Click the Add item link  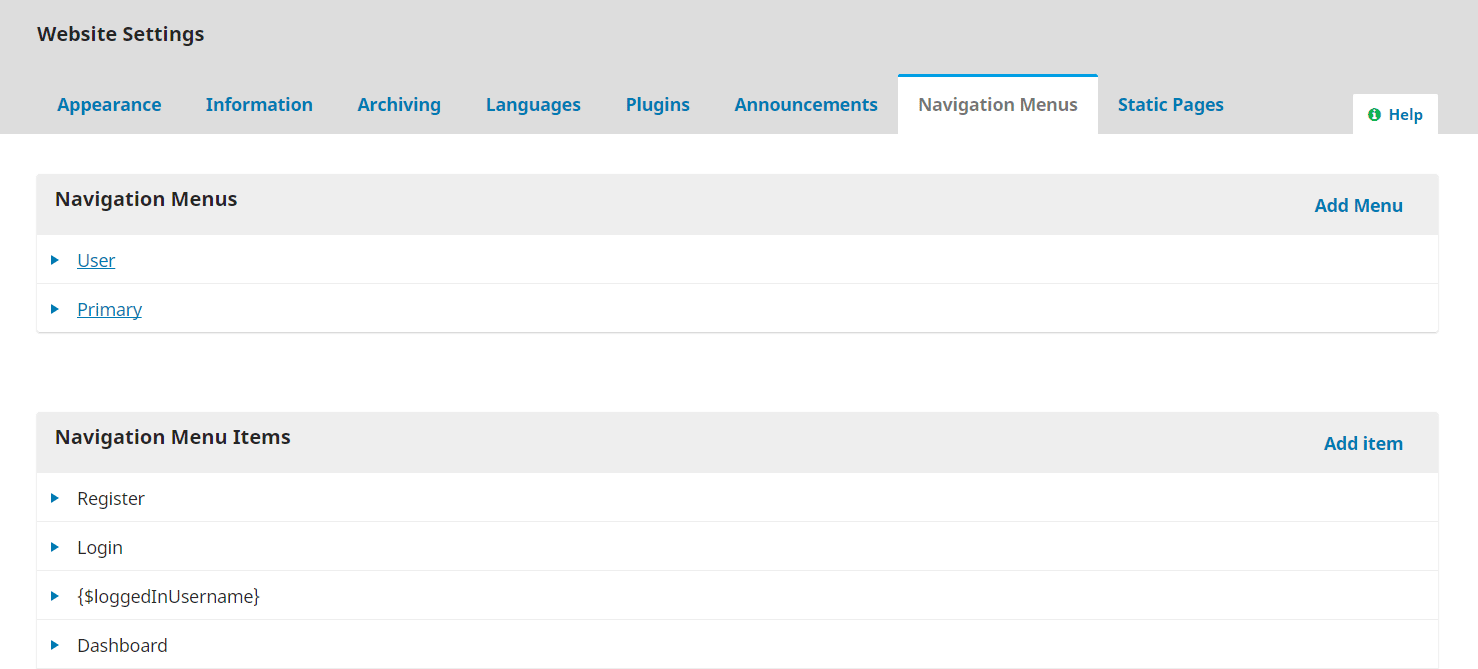[1363, 444]
